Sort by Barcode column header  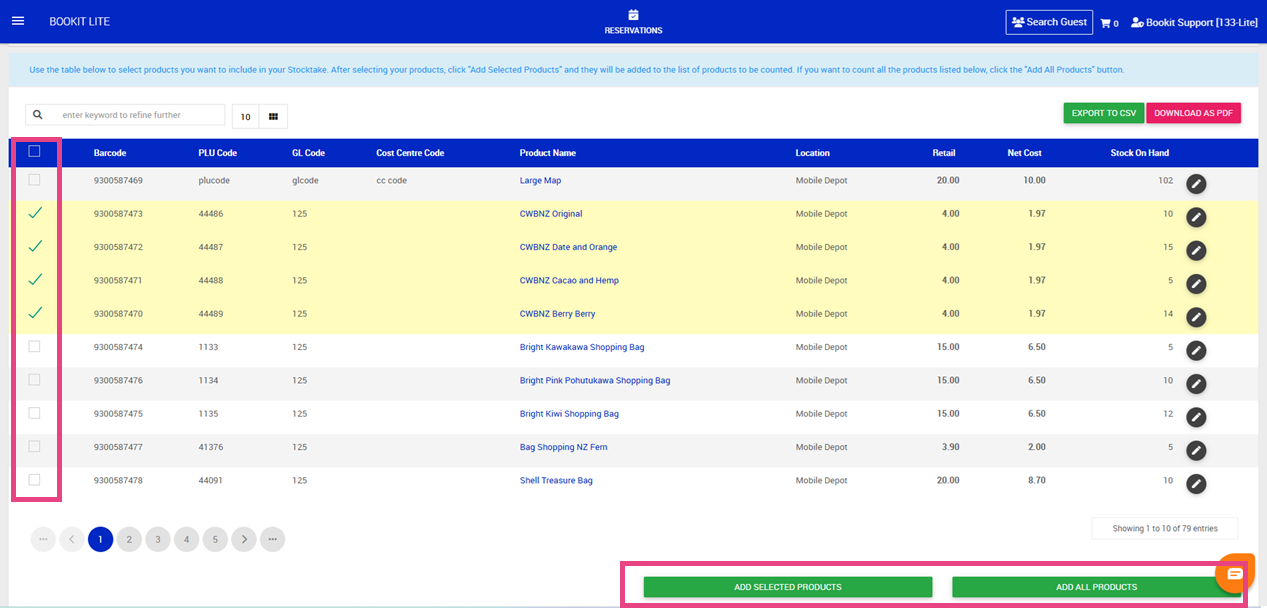point(110,153)
